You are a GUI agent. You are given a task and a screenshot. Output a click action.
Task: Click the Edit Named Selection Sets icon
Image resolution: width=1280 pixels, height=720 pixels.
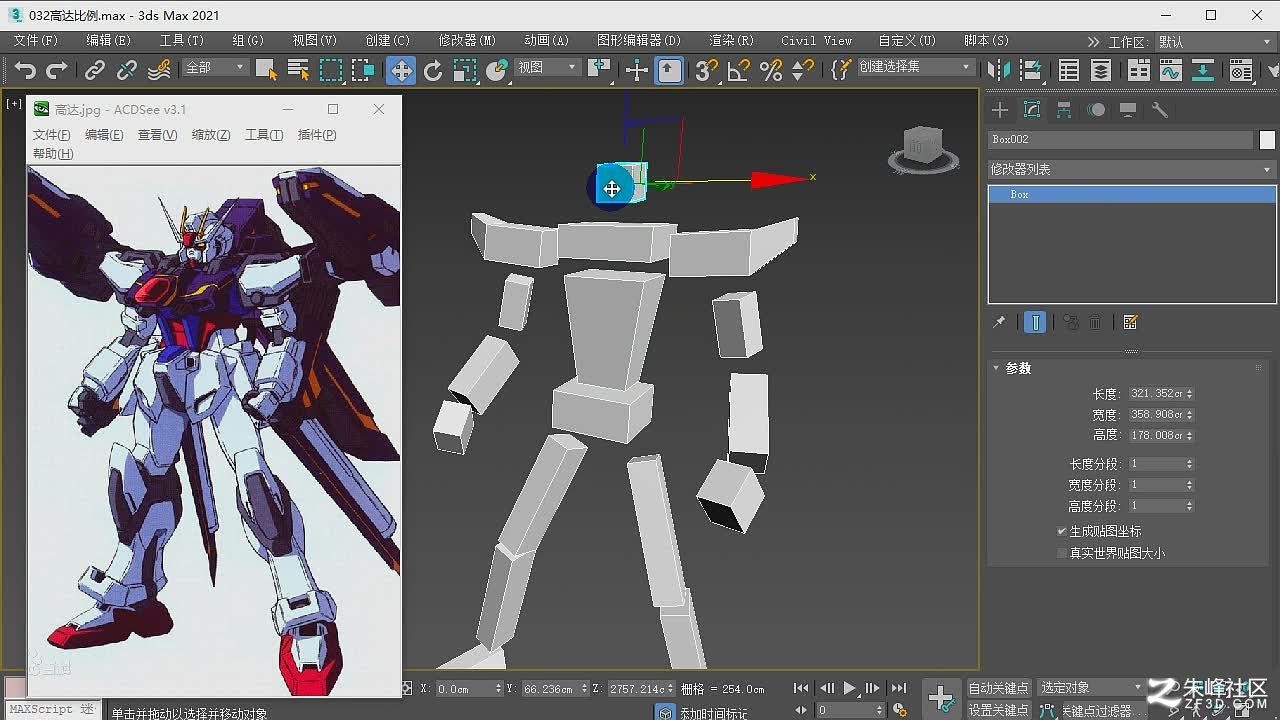pos(841,70)
